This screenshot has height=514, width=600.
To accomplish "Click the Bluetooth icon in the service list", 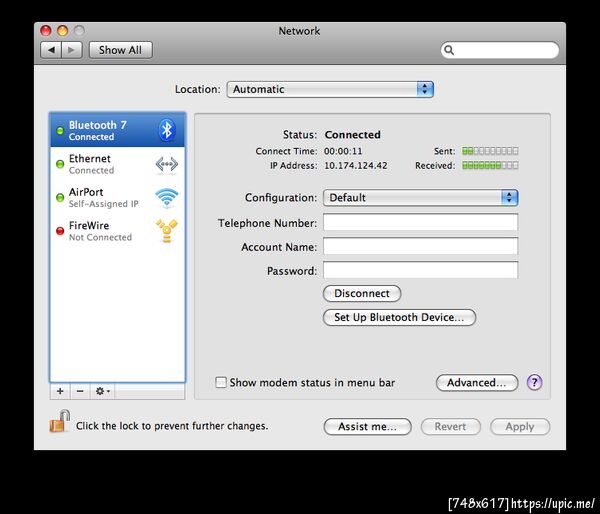I will click(x=167, y=130).
